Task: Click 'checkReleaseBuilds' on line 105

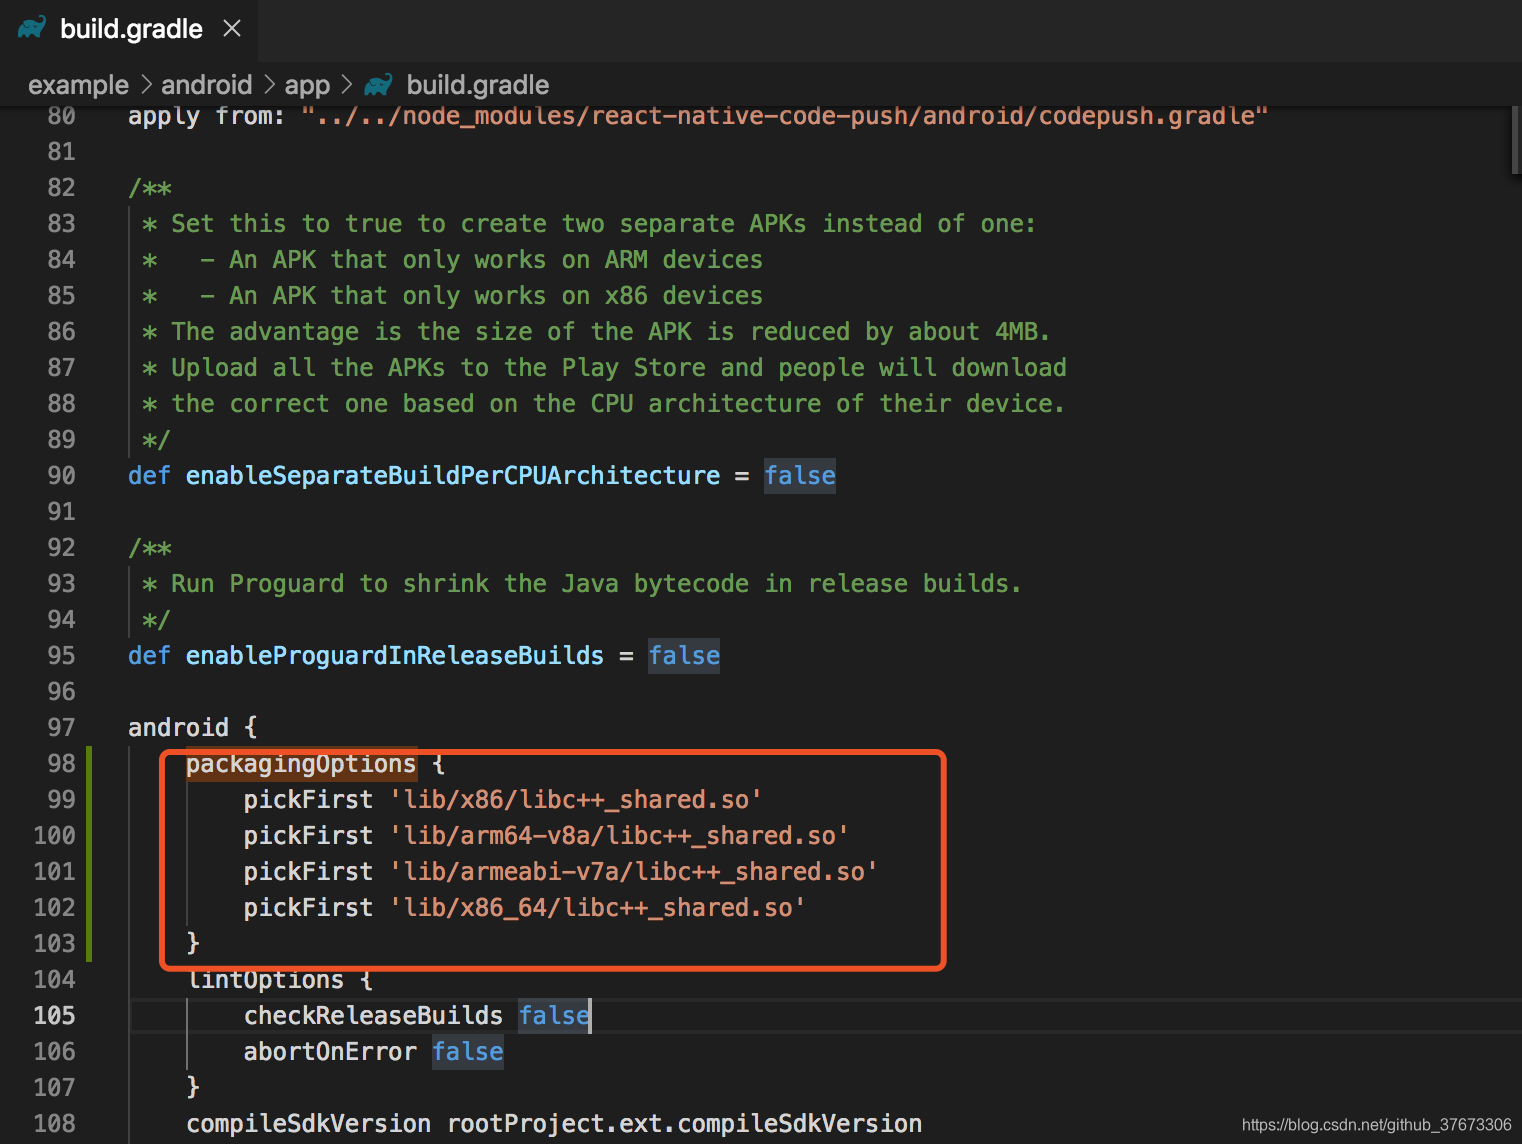Action: pyautogui.click(x=373, y=1016)
